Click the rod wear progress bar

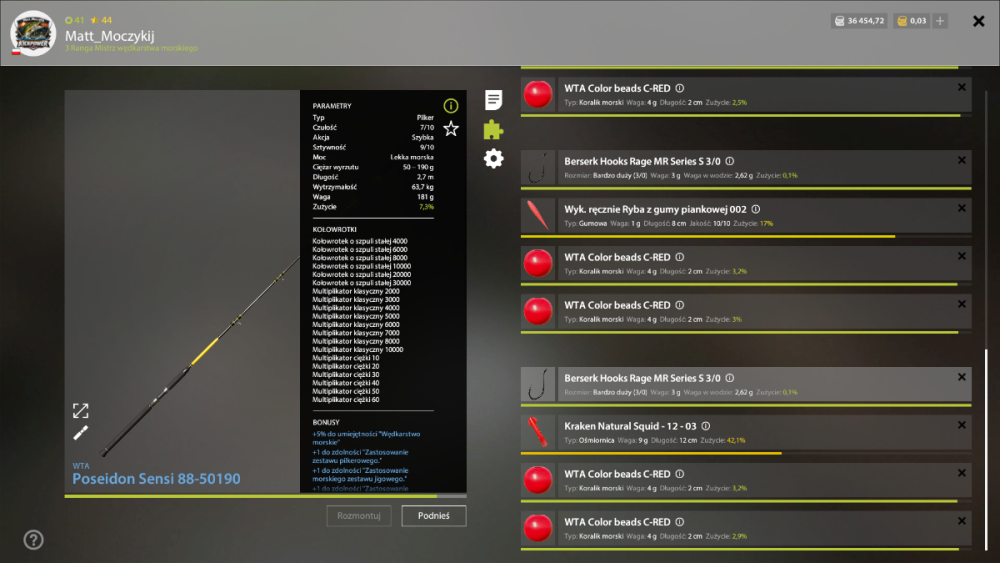(x=265, y=496)
